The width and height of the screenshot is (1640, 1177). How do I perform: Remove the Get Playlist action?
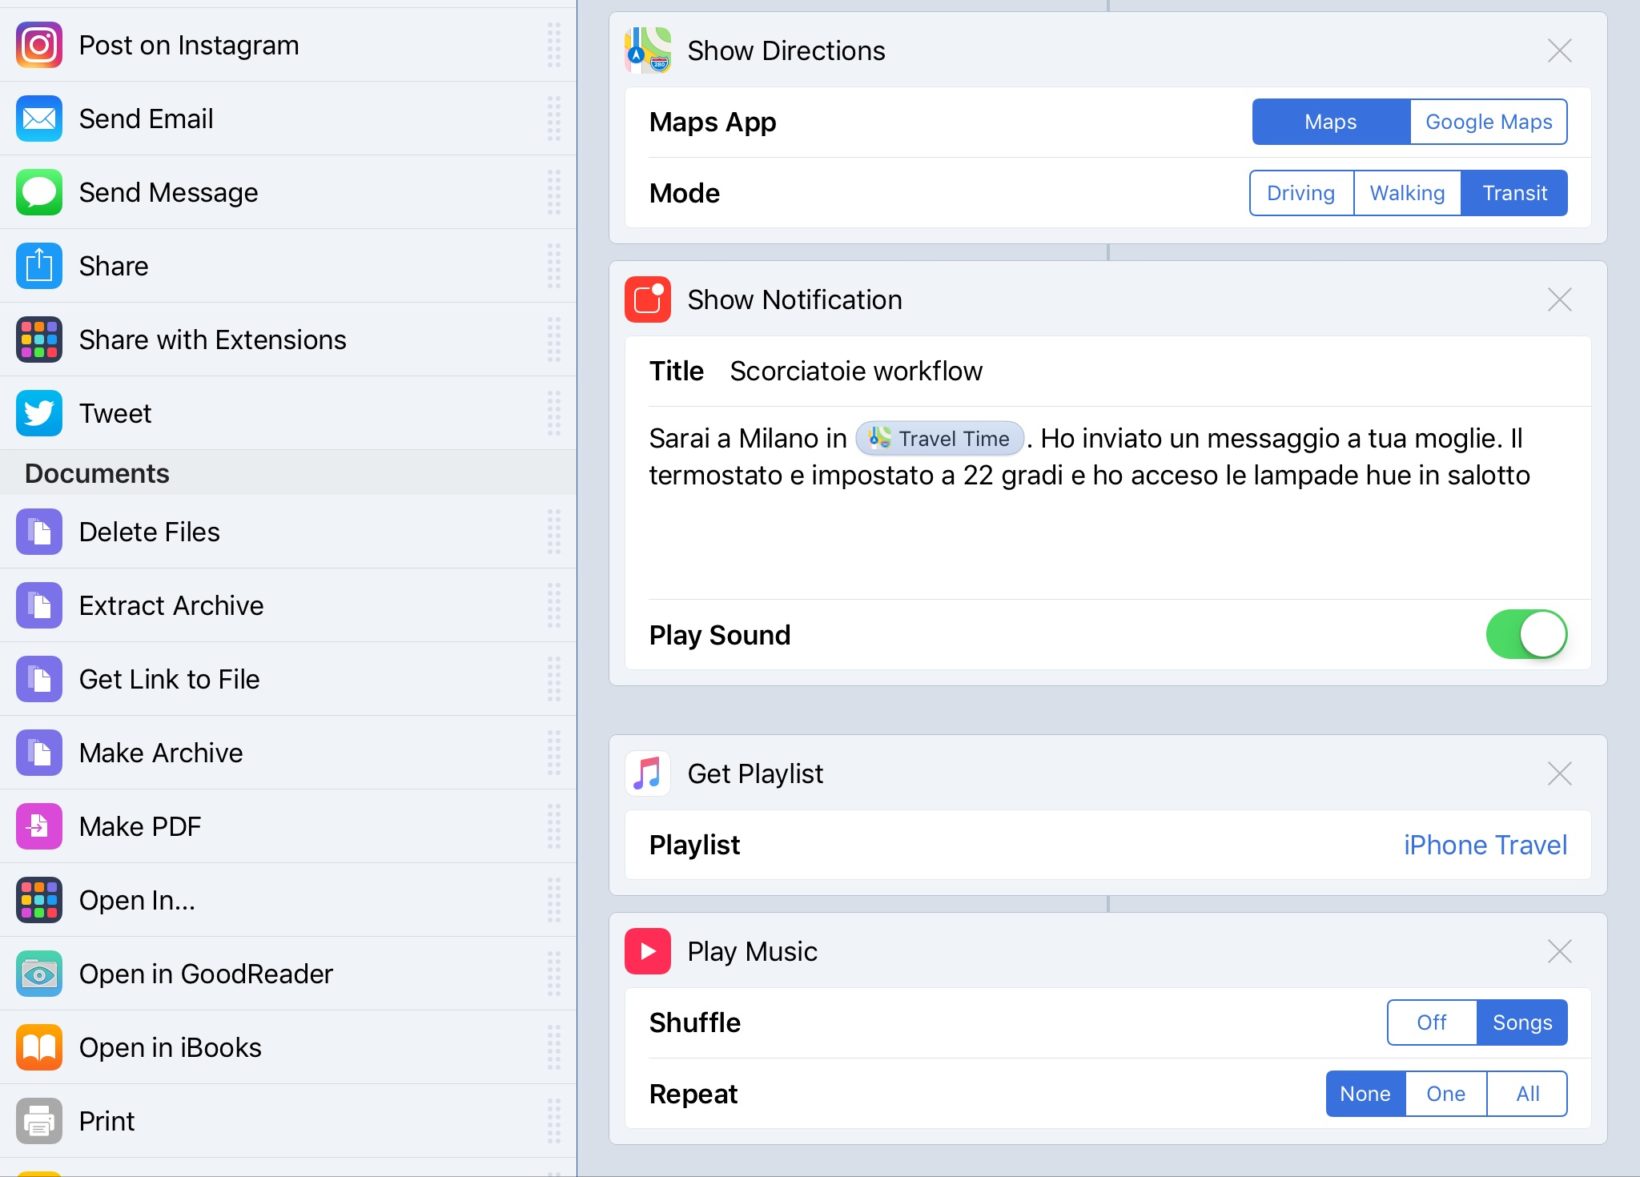(x=1559, y=774)
